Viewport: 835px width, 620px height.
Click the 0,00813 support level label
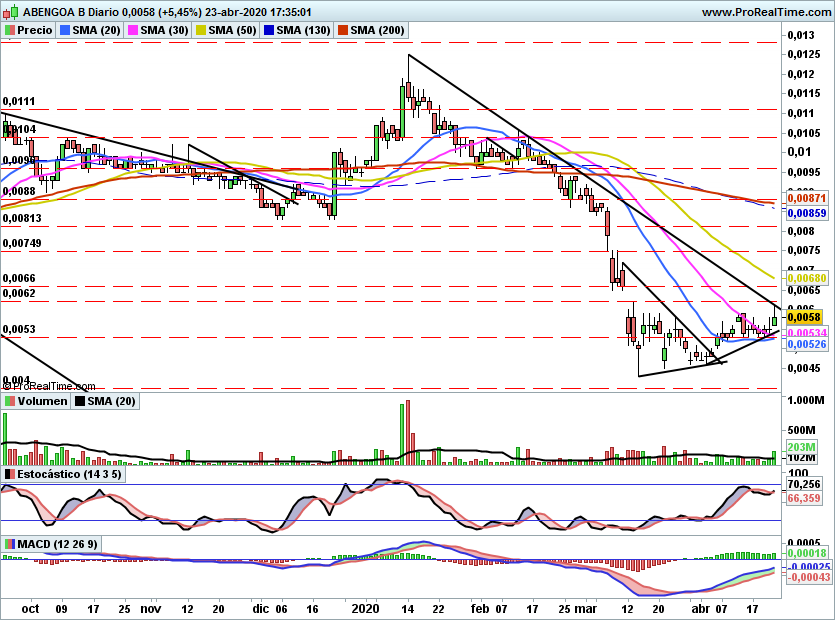22,218
